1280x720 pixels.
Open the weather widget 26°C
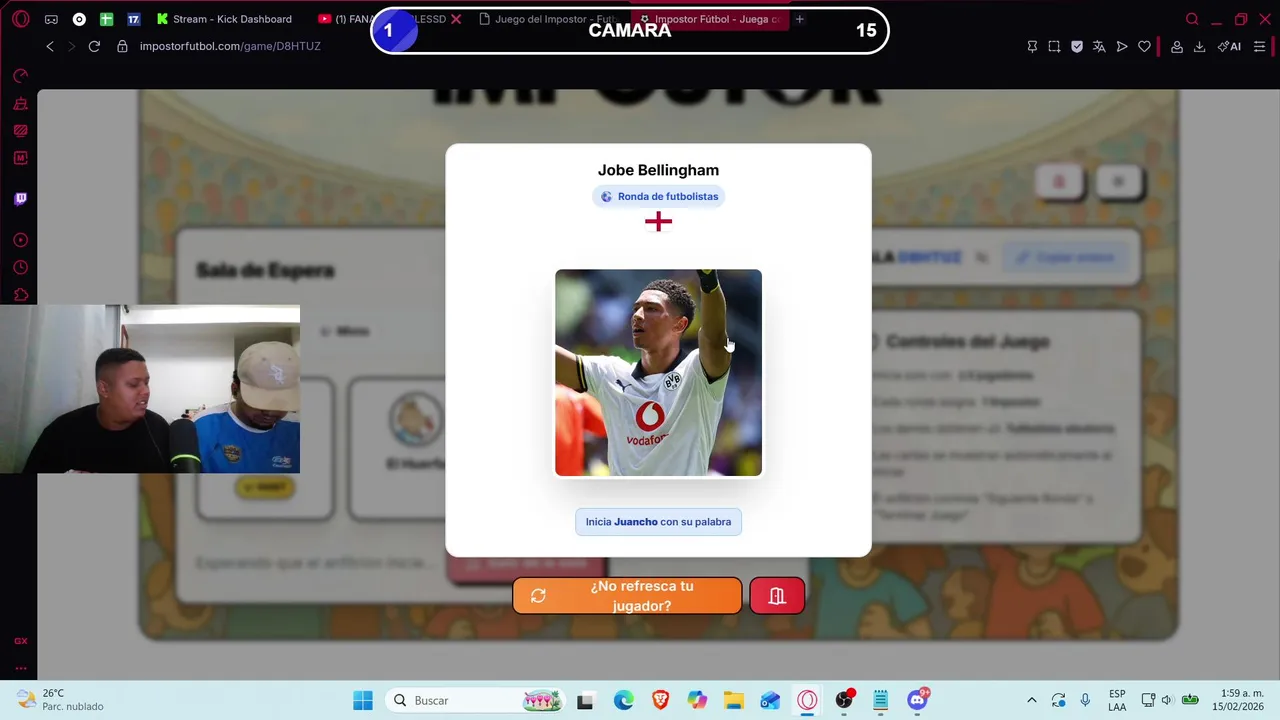[x=60, y=700]
